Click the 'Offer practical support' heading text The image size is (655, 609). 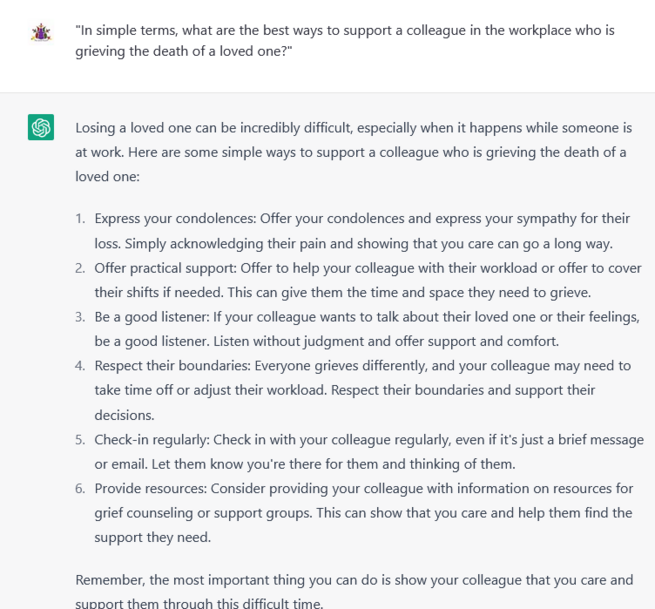click(x=165, y=268)
